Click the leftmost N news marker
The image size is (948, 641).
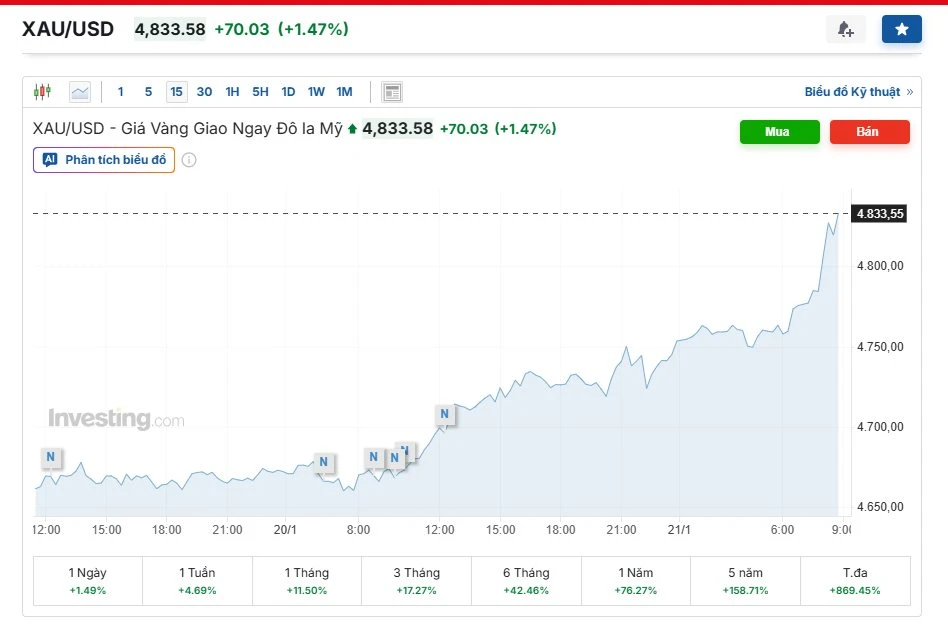[x=51, y=458]
